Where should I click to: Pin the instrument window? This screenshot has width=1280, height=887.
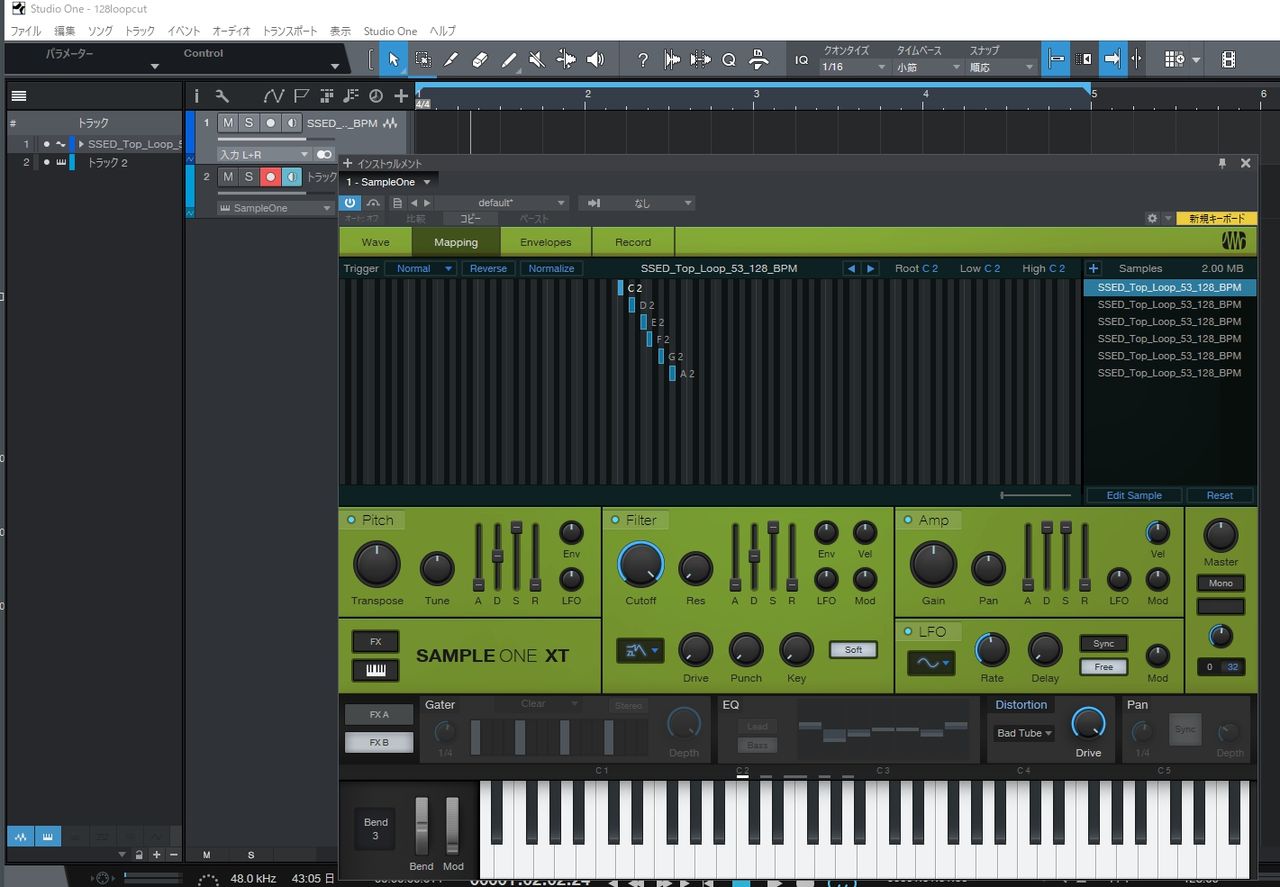coord(1221,163)
